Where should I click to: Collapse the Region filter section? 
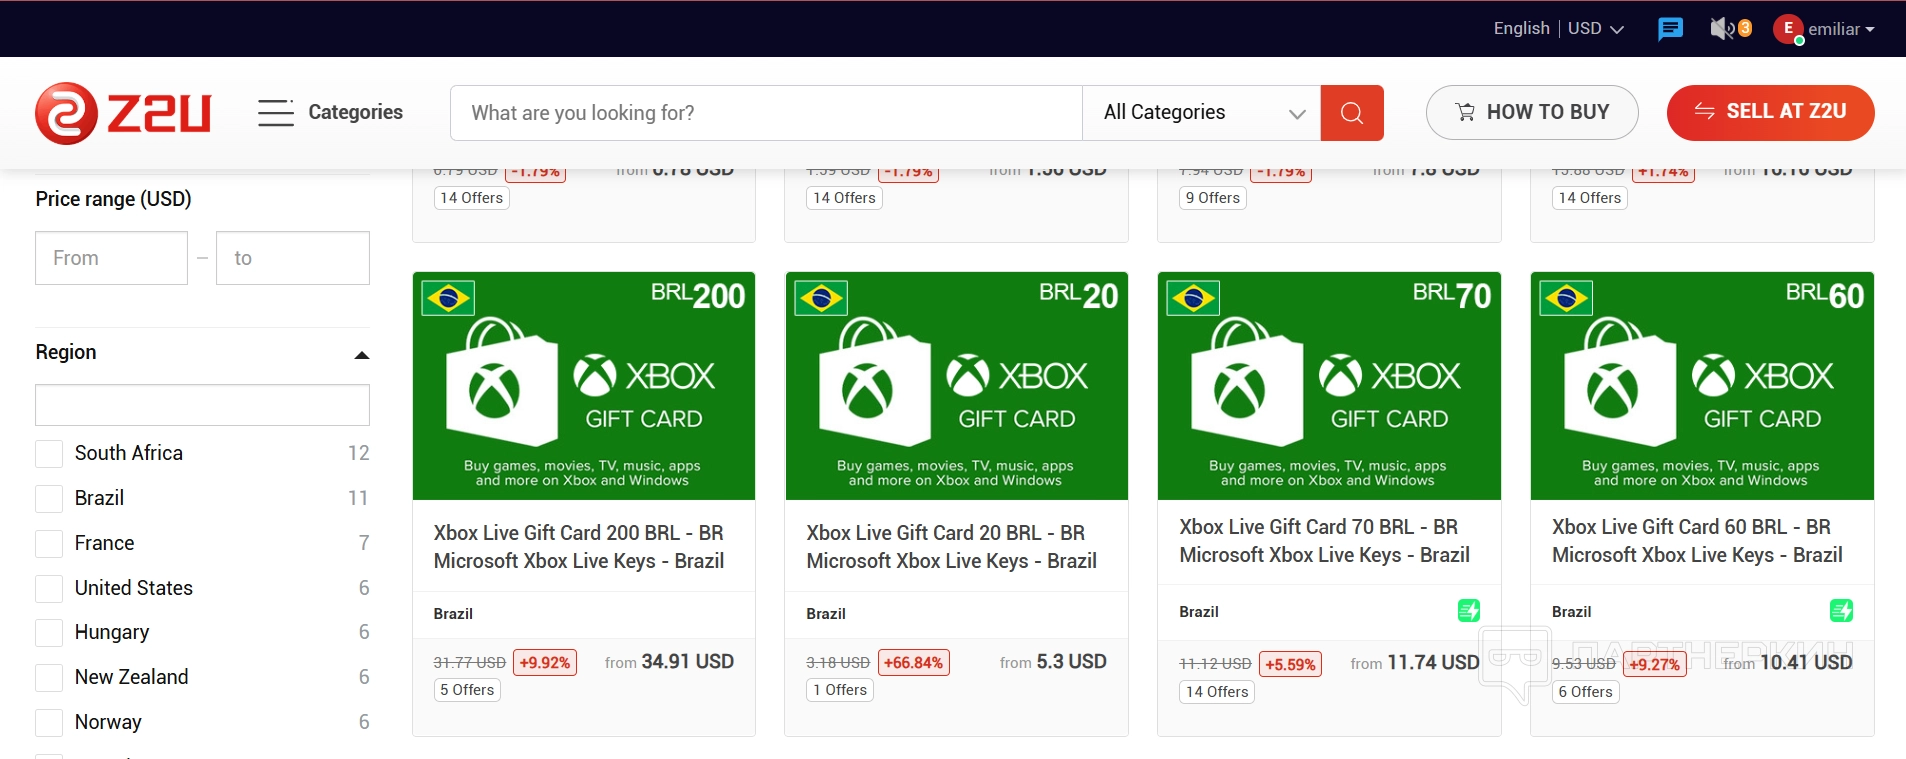(361, 354)
